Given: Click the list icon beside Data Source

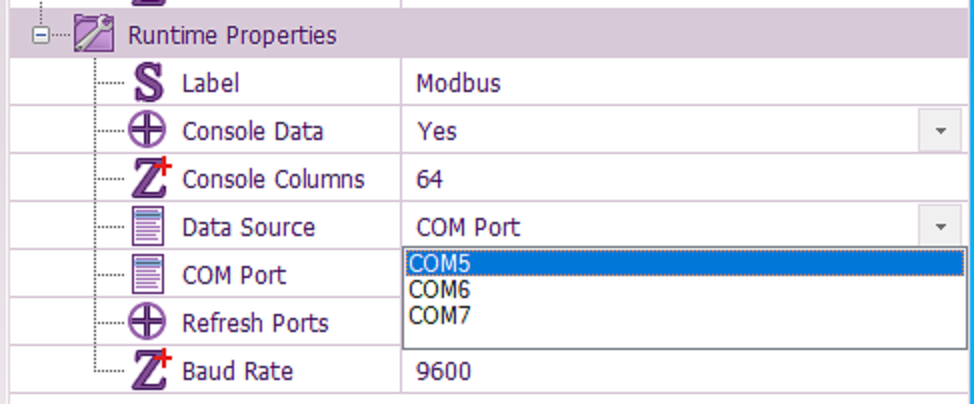Looking at the screenshot, I should [148, 227].
